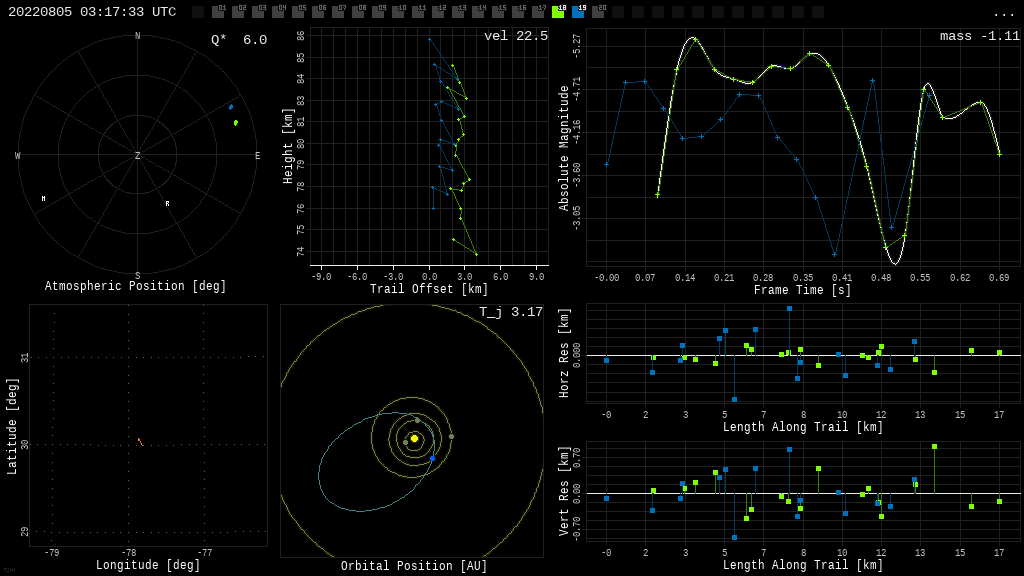The height and width of the screenshot is (576, 1024).
Task: Click the blue camera 19 indicator box
Action: [578, 12]
